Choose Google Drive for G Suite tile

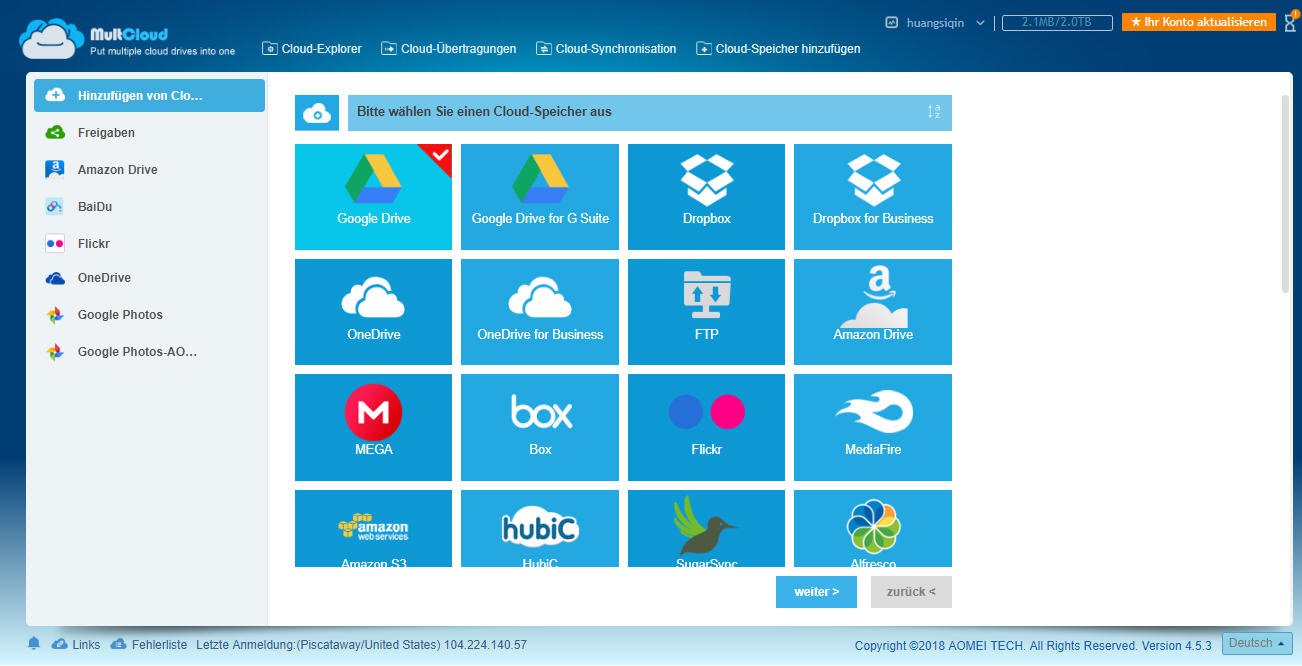pos(540,197)
